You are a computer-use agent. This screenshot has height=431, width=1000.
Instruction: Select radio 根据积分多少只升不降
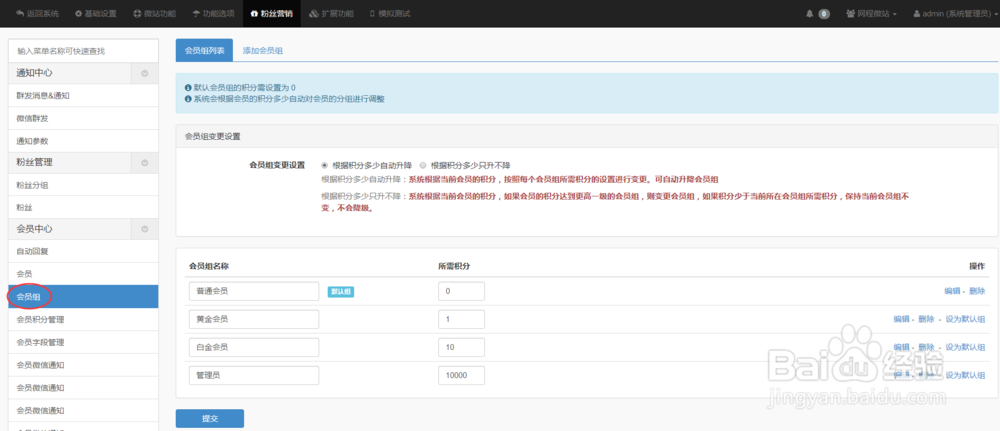pyautogui.click(x=423, y=164)
